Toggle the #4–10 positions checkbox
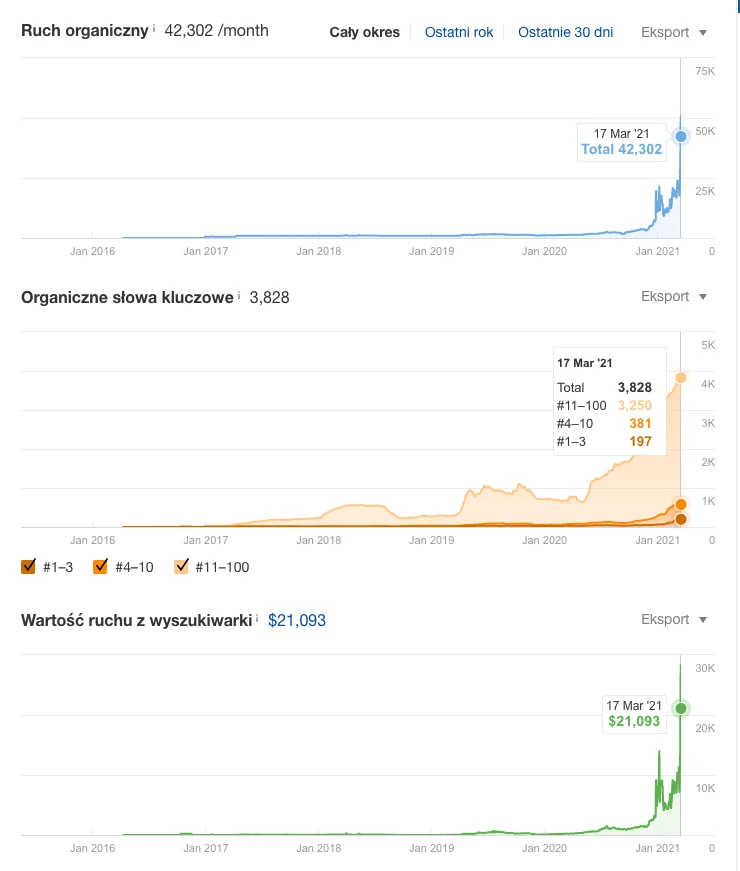The width and height of the screenshot is (740, 871). tap(100, 567)
